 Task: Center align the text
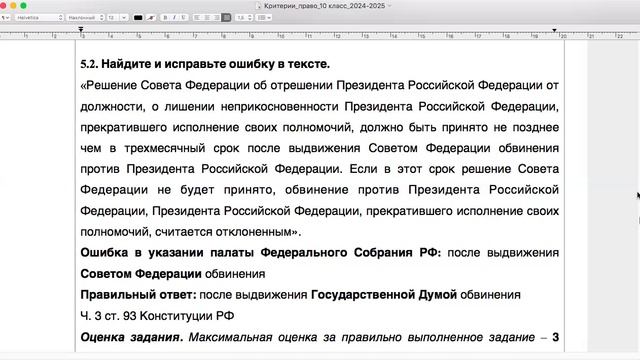pos(207,18)
